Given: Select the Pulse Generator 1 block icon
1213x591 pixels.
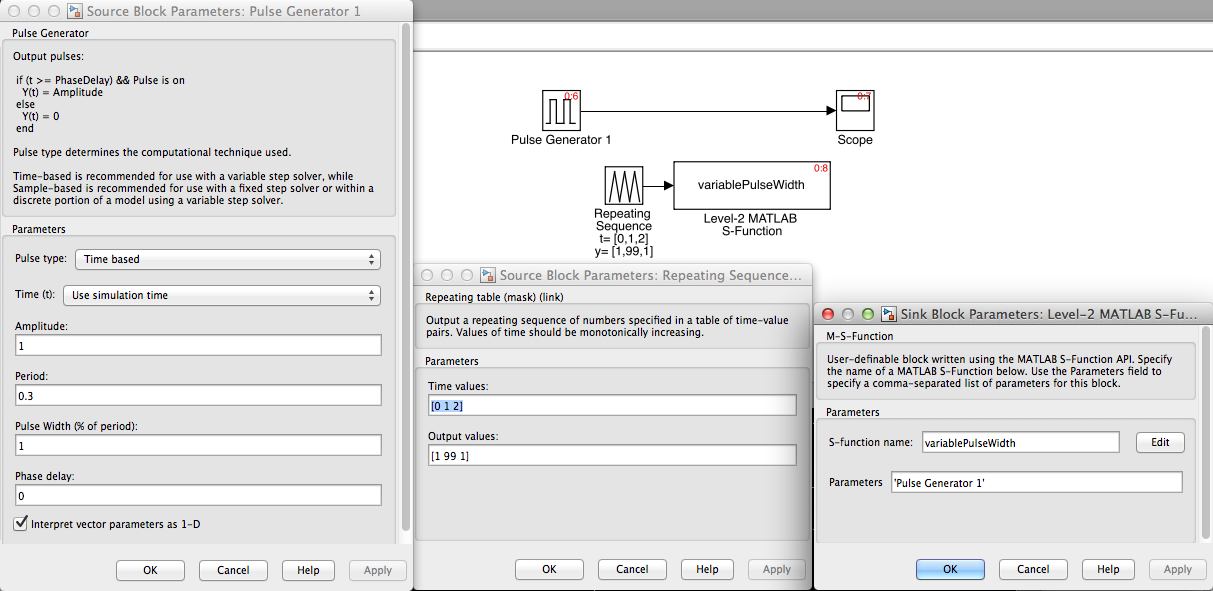Looking at the screenshot, I should tap(561, 110).
